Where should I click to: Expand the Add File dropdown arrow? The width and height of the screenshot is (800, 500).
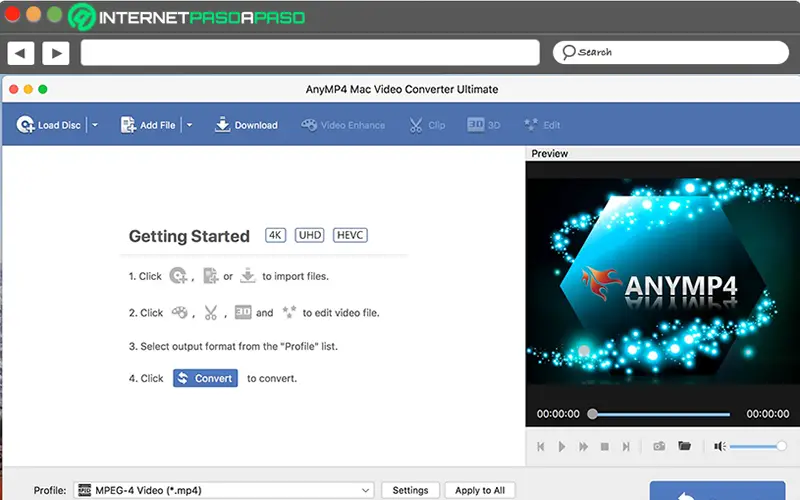(x=189, y=125)
